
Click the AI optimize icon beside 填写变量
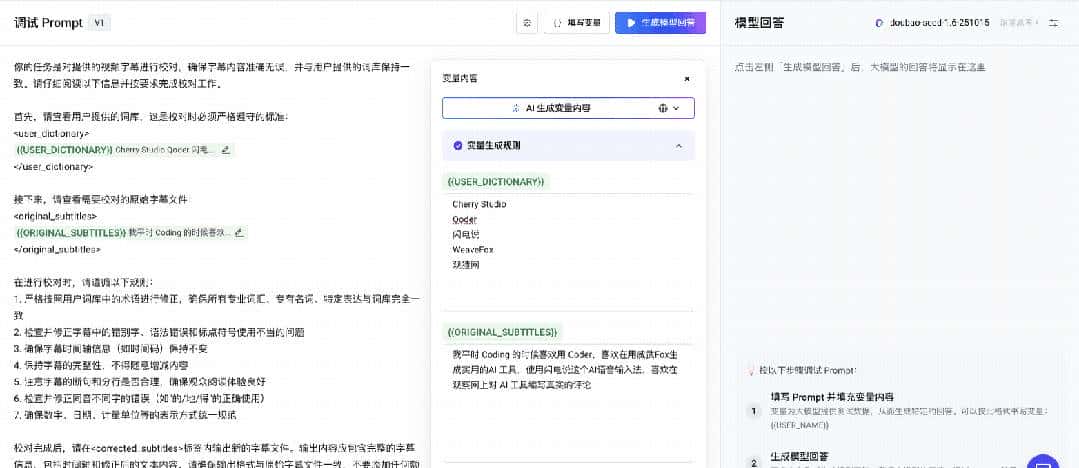pyautogui.click(x=527, y=23)
